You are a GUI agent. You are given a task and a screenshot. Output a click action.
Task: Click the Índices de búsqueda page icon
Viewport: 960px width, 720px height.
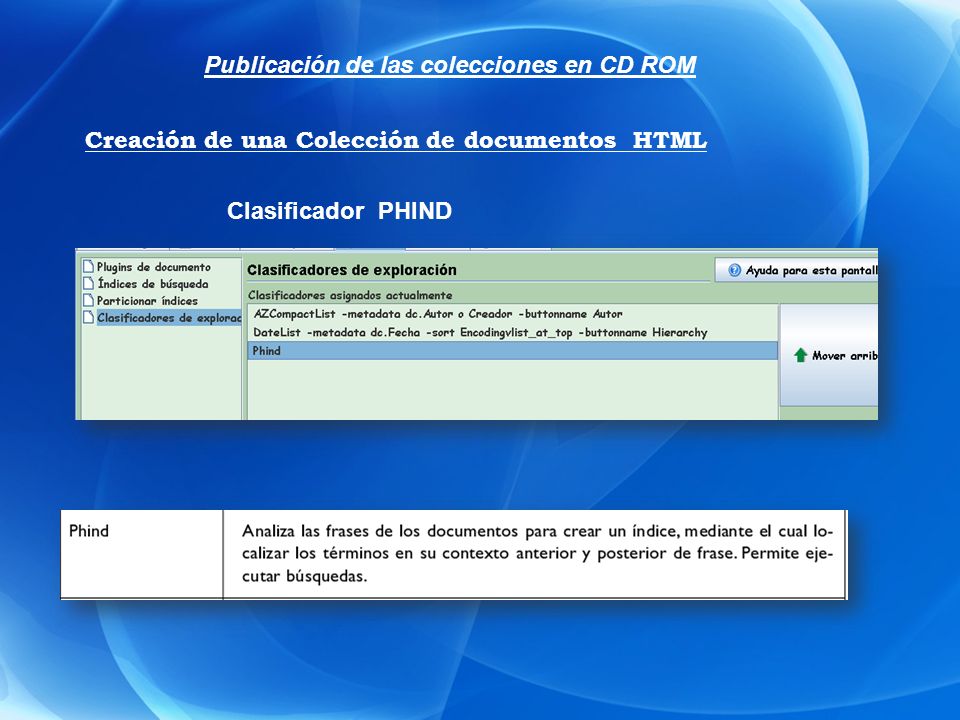coord(89,283)
